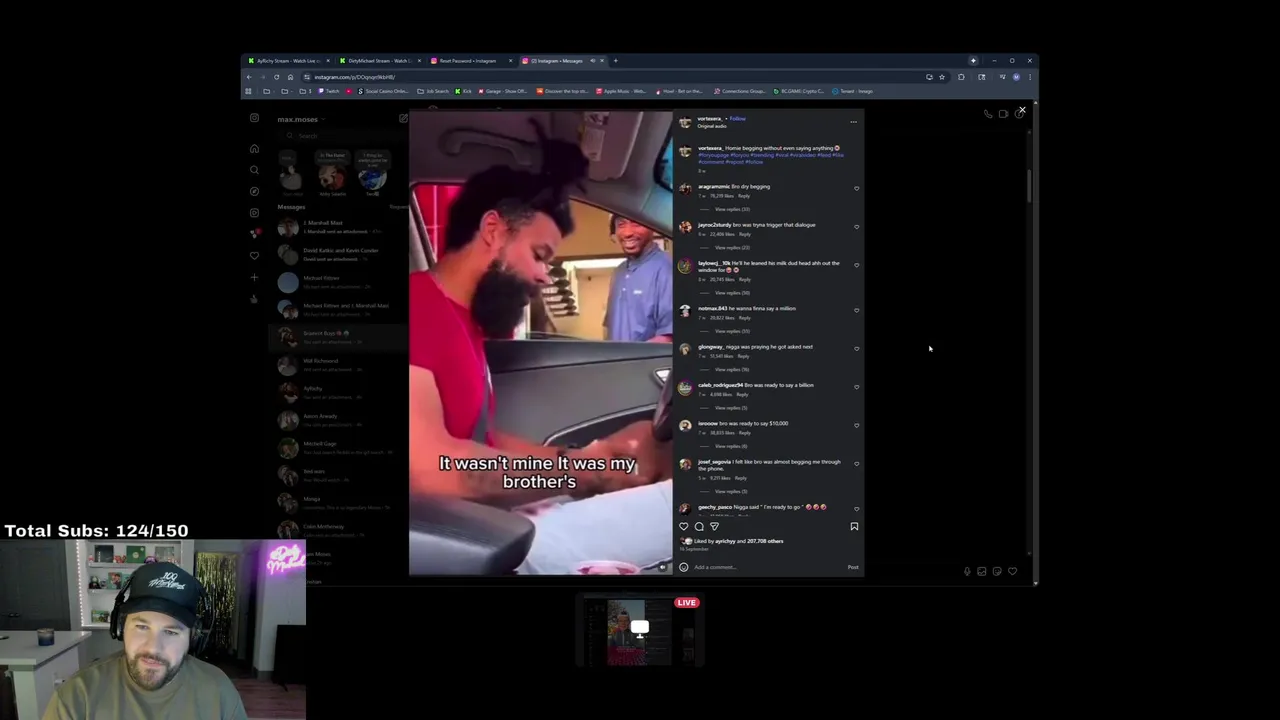Screen dimensions: 1280x720
Task: Open vortexera_ profile avatar in the post header
Action: point(685,122)
